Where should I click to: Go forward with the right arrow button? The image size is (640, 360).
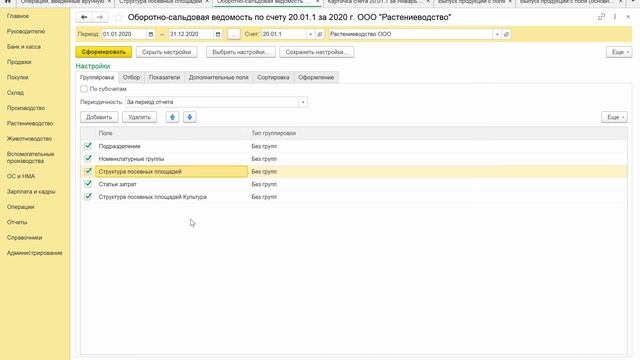coord(100,17)
